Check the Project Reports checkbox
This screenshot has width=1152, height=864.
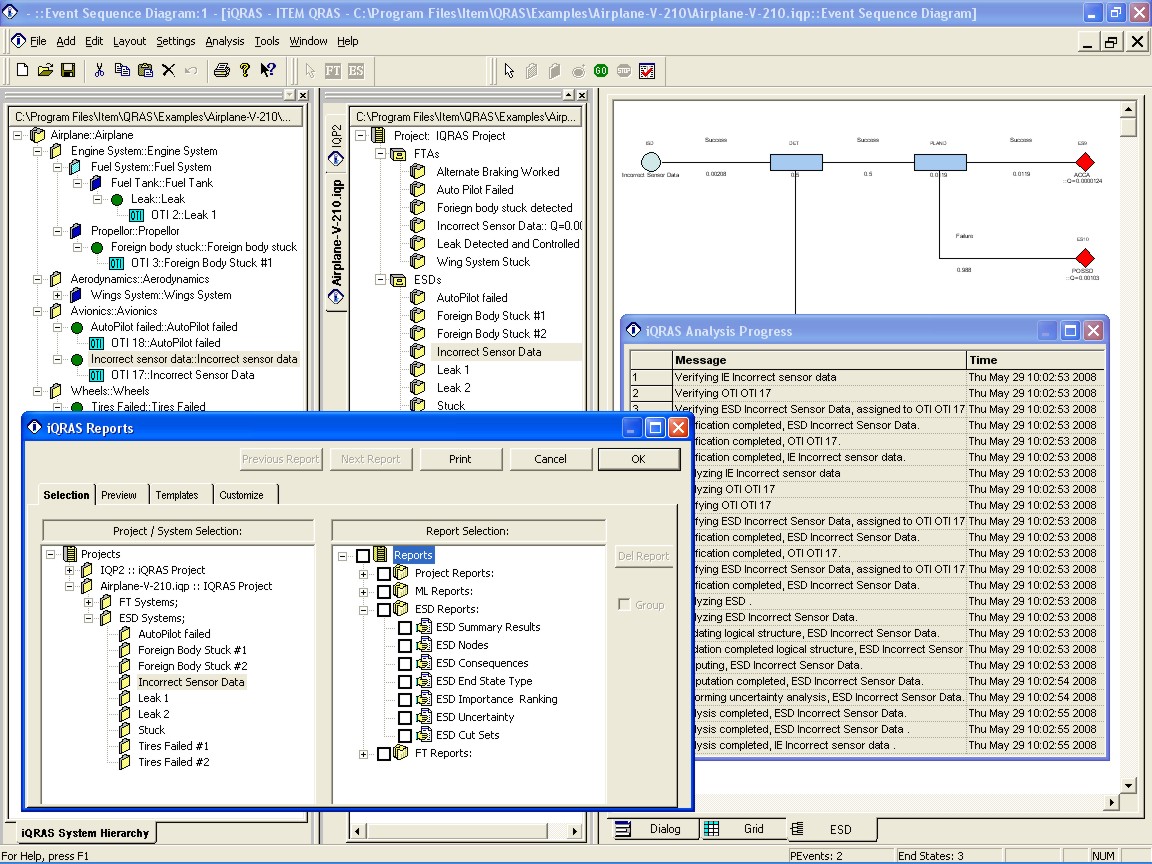click(384, 573)
